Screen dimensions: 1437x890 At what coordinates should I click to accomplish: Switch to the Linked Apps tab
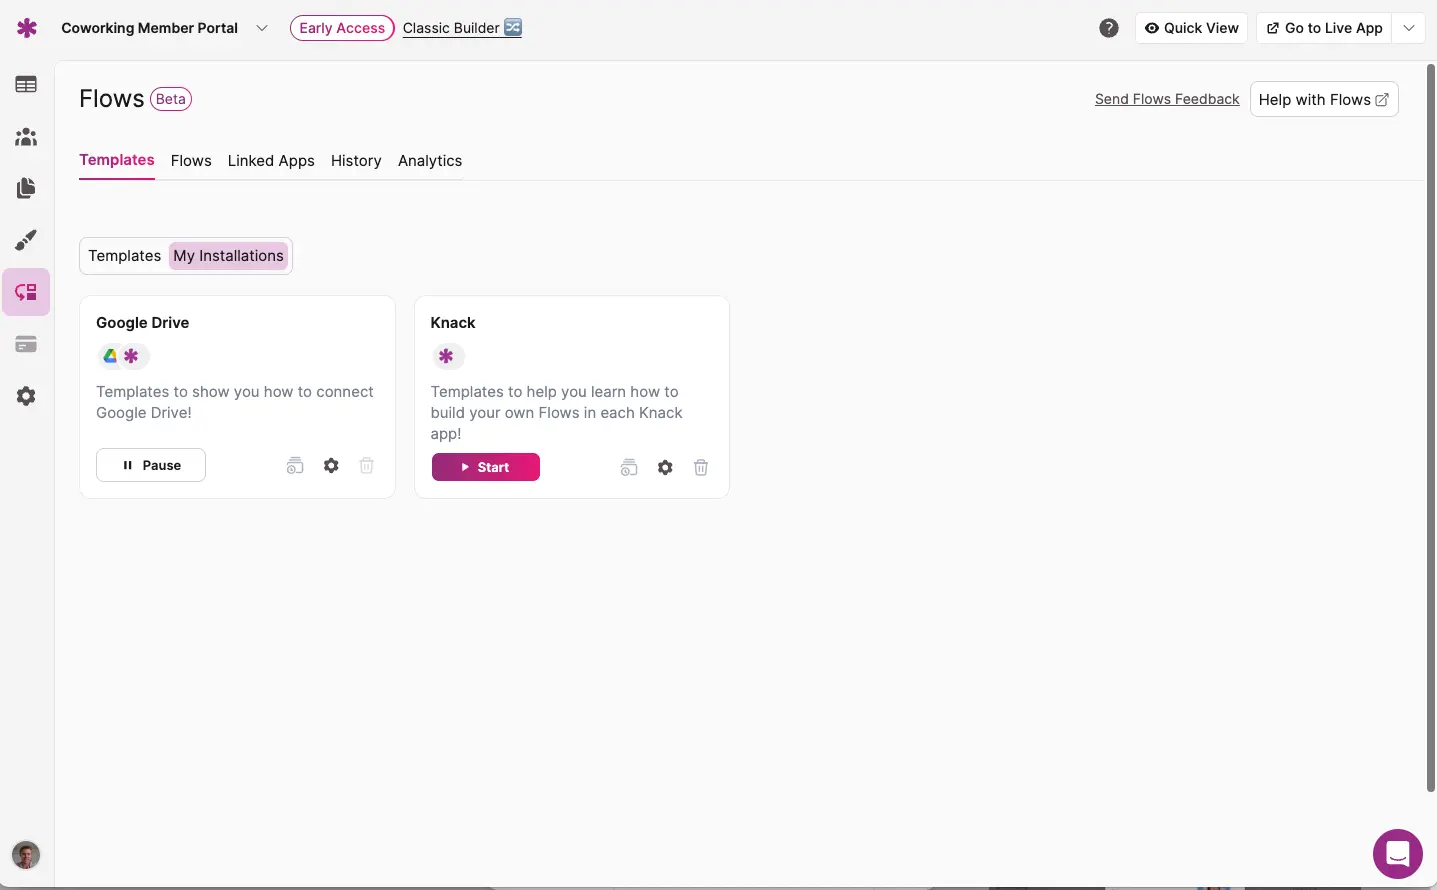(271, 161)
